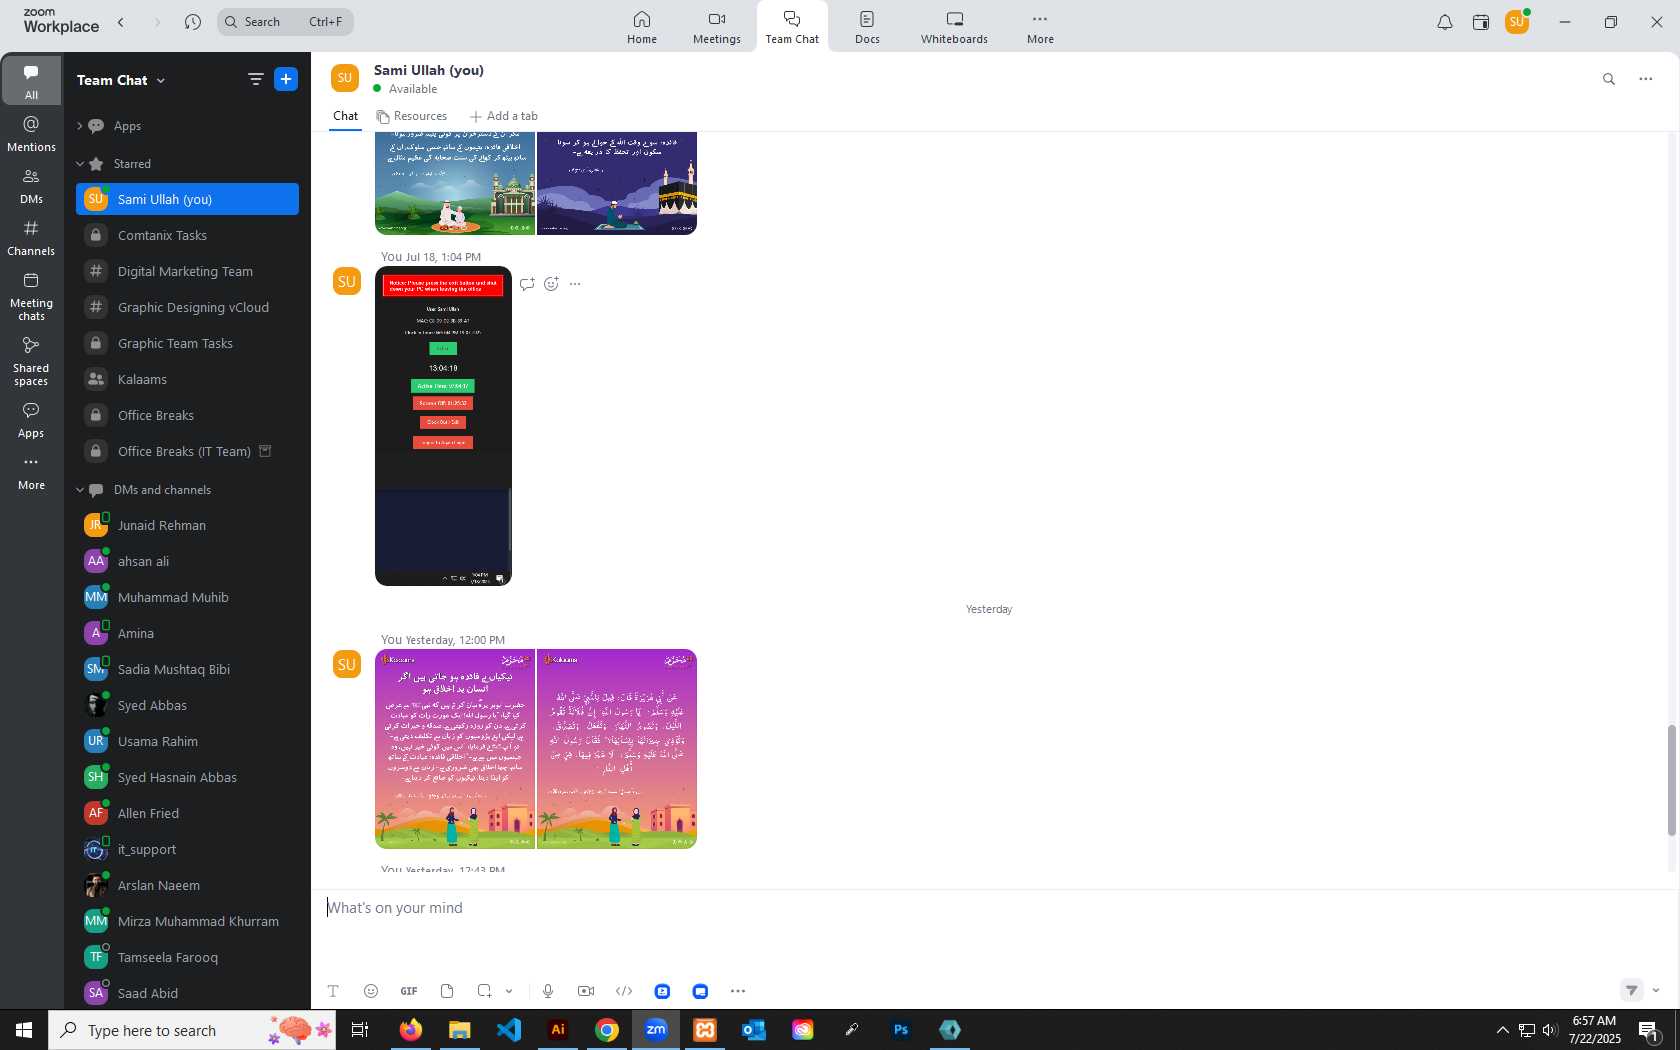Click the send filter icon at bottom right
This screenshot has width=1680, height=1050.
(x=1632, y=990)
